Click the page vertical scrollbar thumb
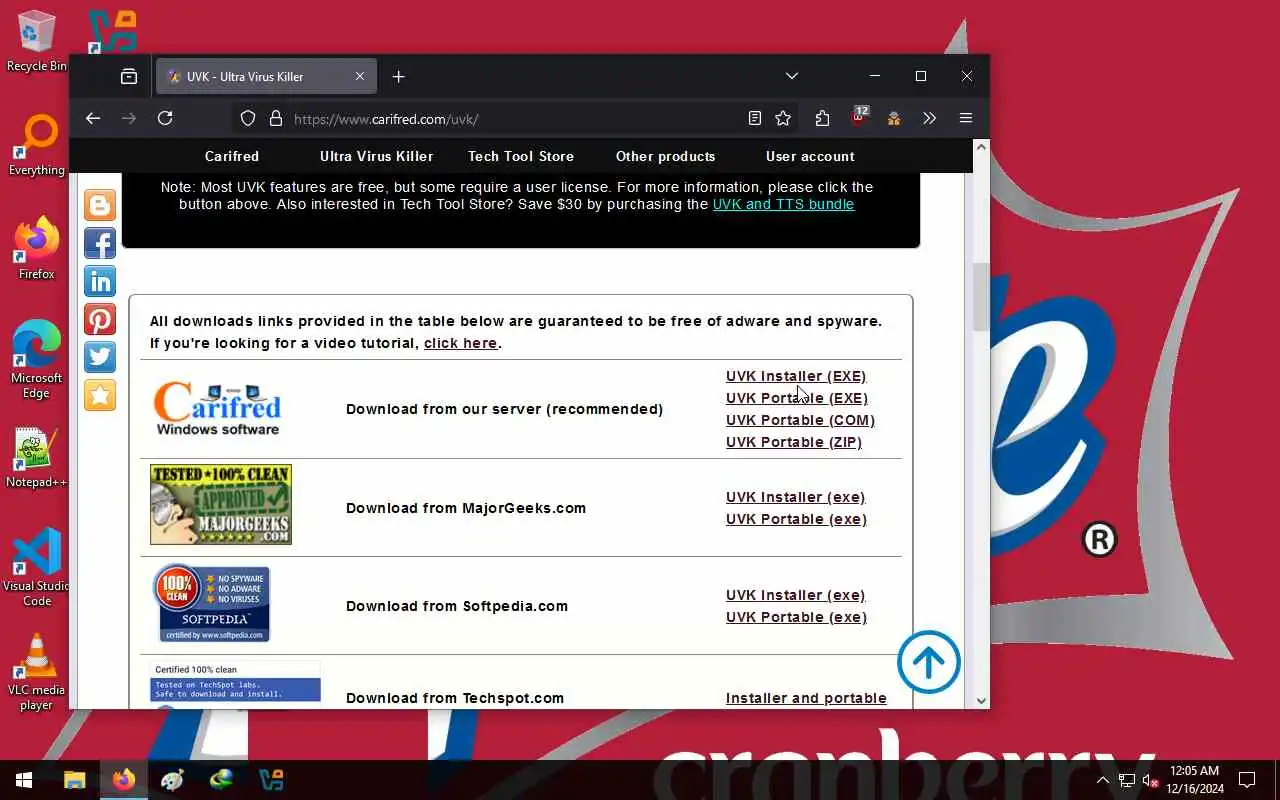The image size is (1280, 800). click(x=981, y=296)
